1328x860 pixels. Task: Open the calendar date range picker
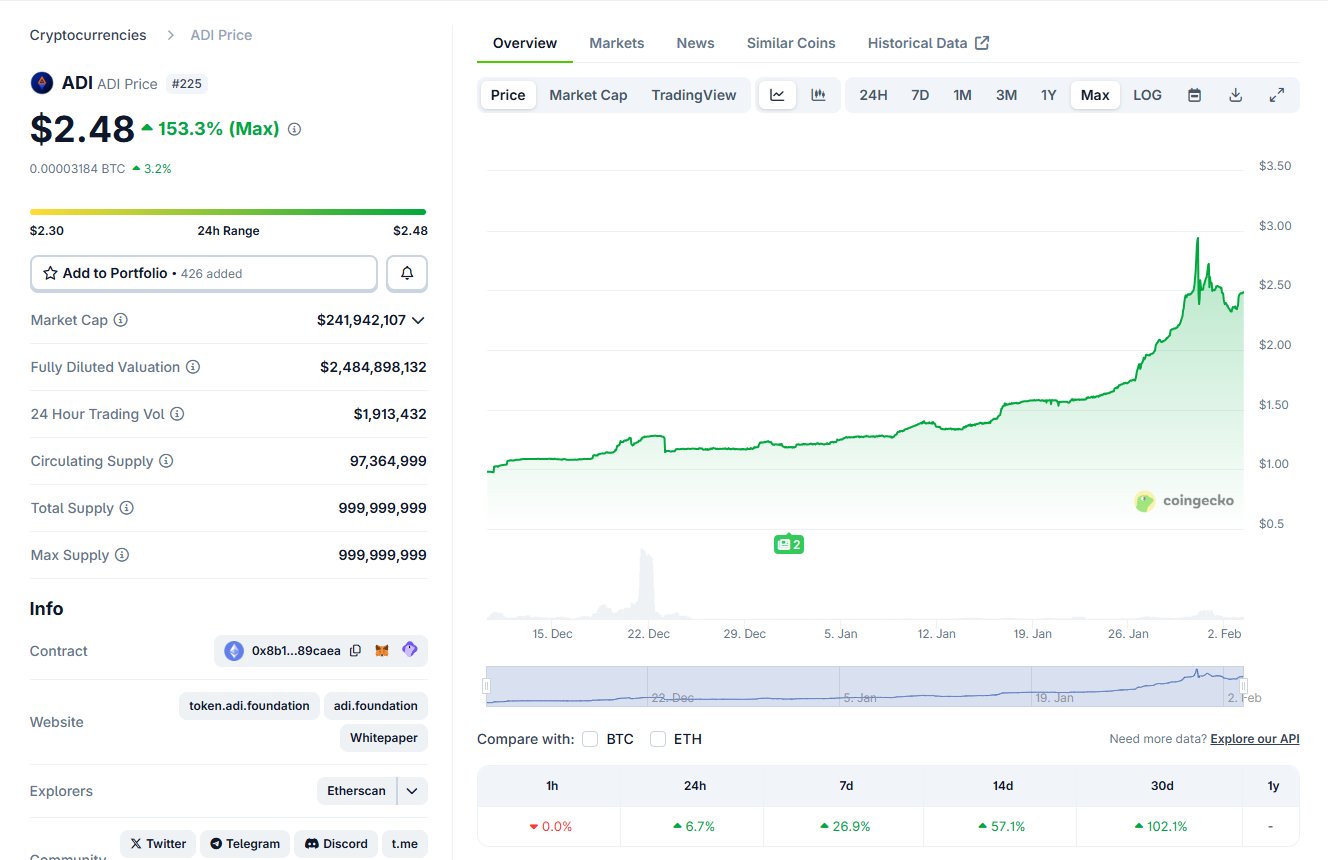point(1194,95)
